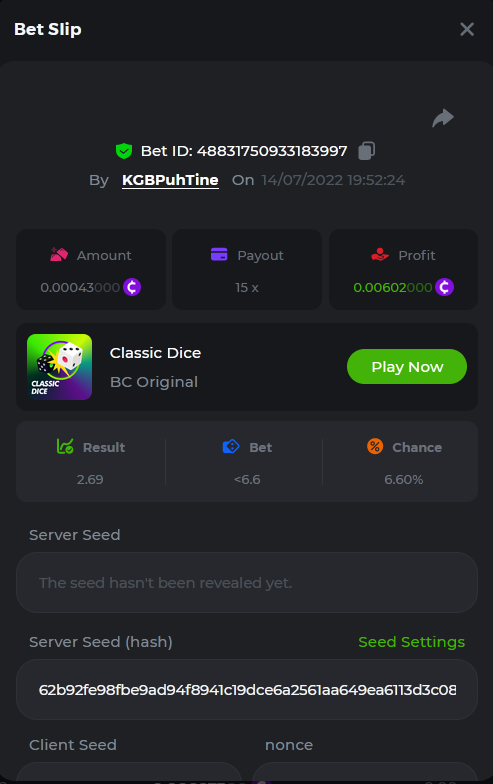Click the Classic Dice game thumbnail
The image size is (493, 784).
(60, 366)
